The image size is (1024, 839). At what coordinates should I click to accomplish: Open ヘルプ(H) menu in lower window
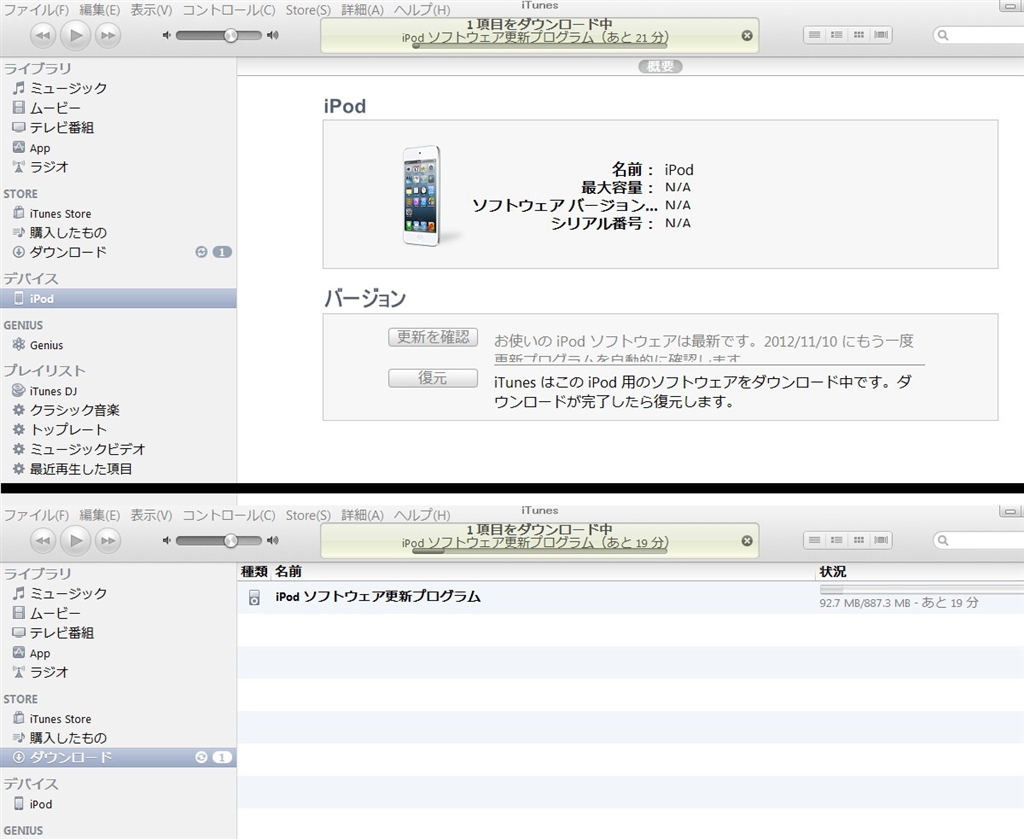pos(422,516)
